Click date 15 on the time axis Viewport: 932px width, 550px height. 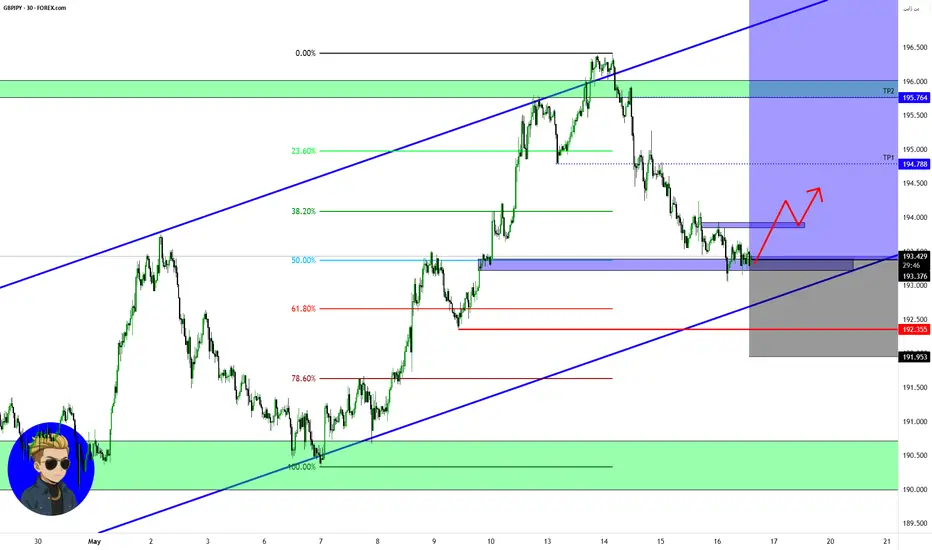pyautogui.click(x=660, y=542)
